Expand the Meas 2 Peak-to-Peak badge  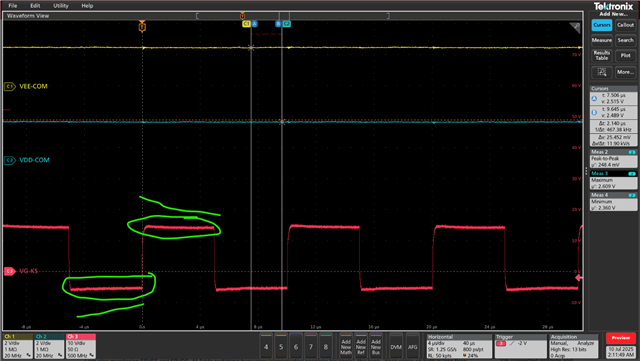click(x=613, y=158)
